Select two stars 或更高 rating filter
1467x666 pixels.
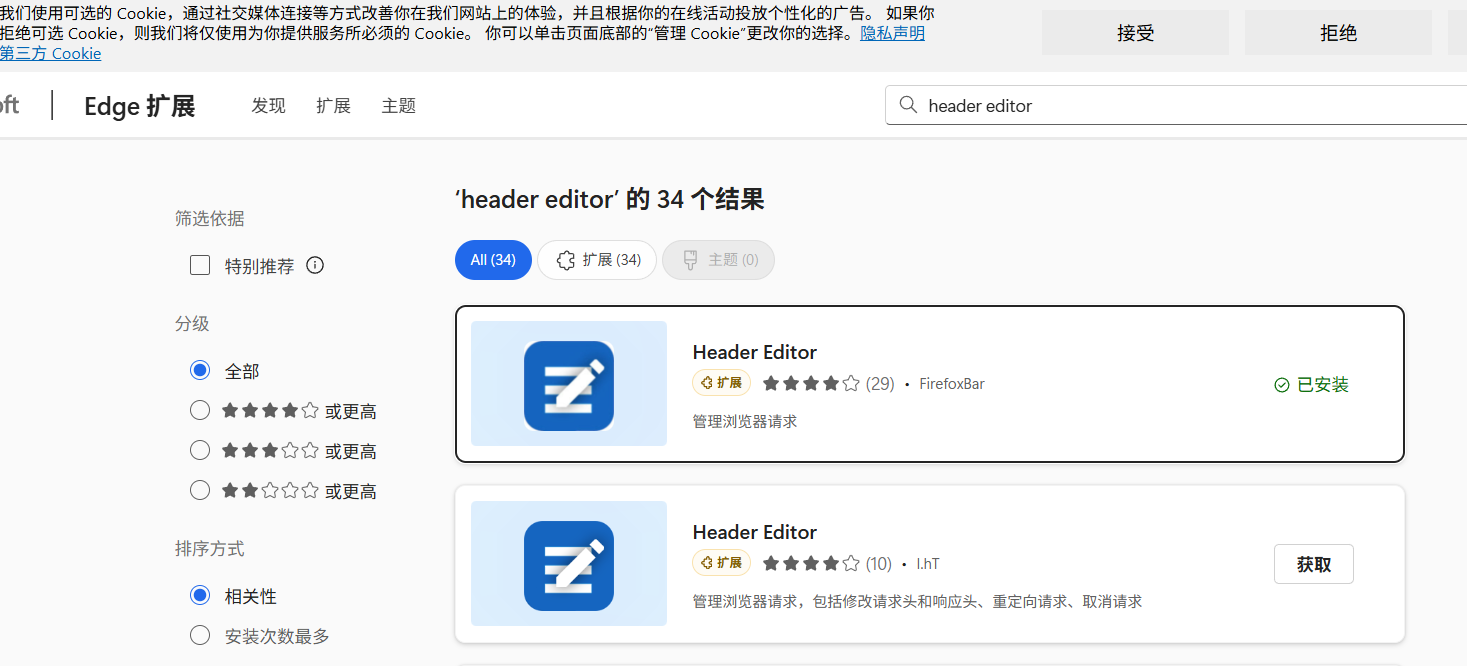pyautogui.click(x=200, y=490)
